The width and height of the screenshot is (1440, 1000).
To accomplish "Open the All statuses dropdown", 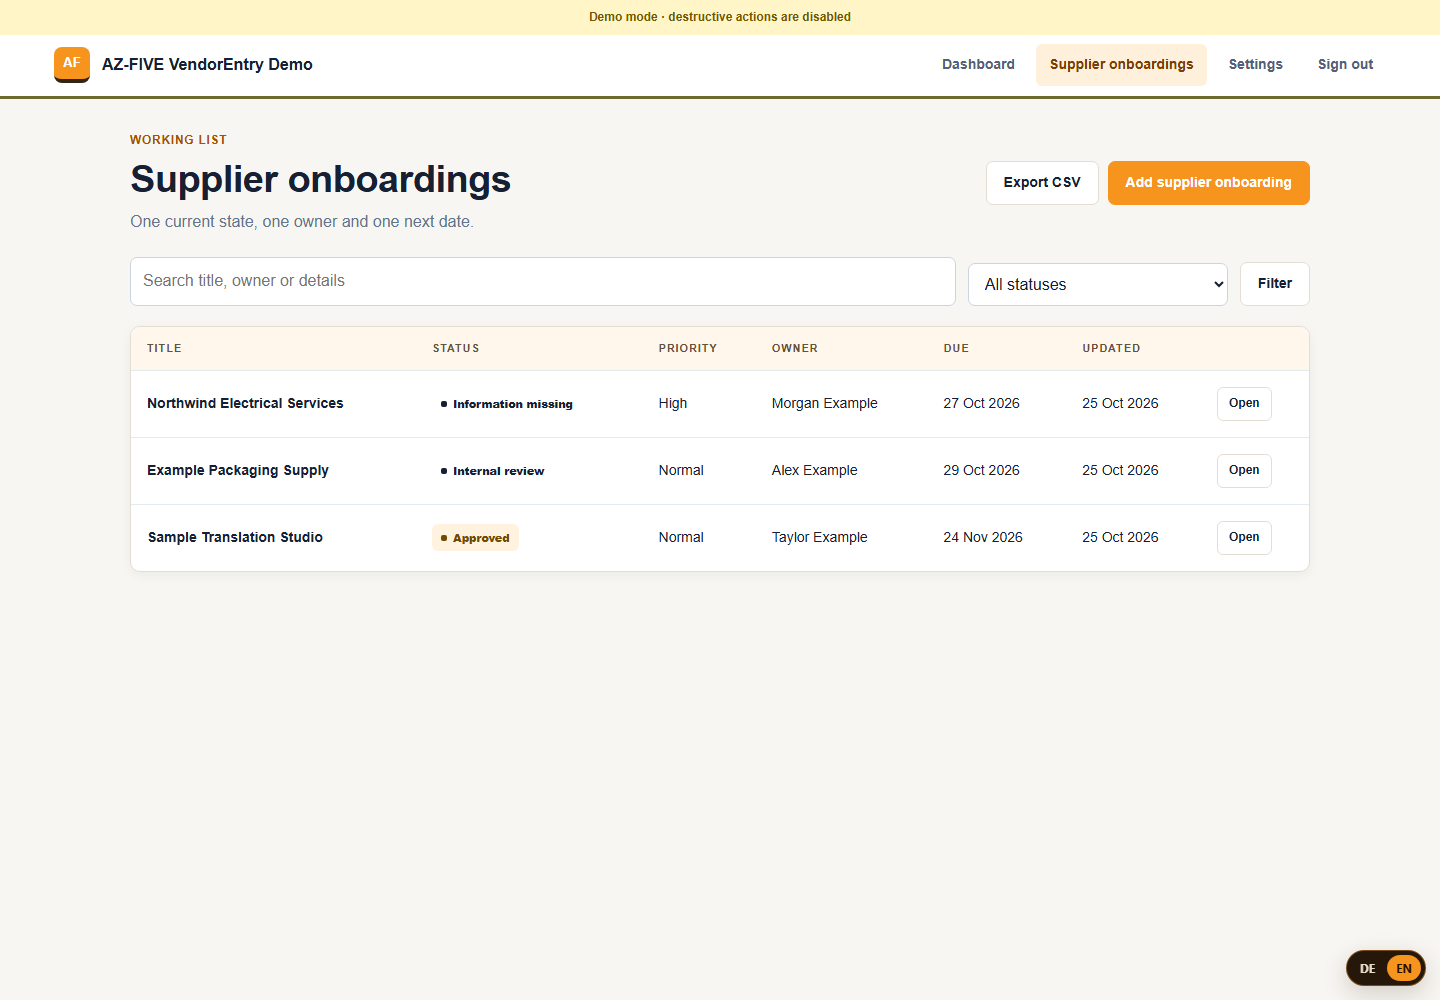I will pos(1097,284).
